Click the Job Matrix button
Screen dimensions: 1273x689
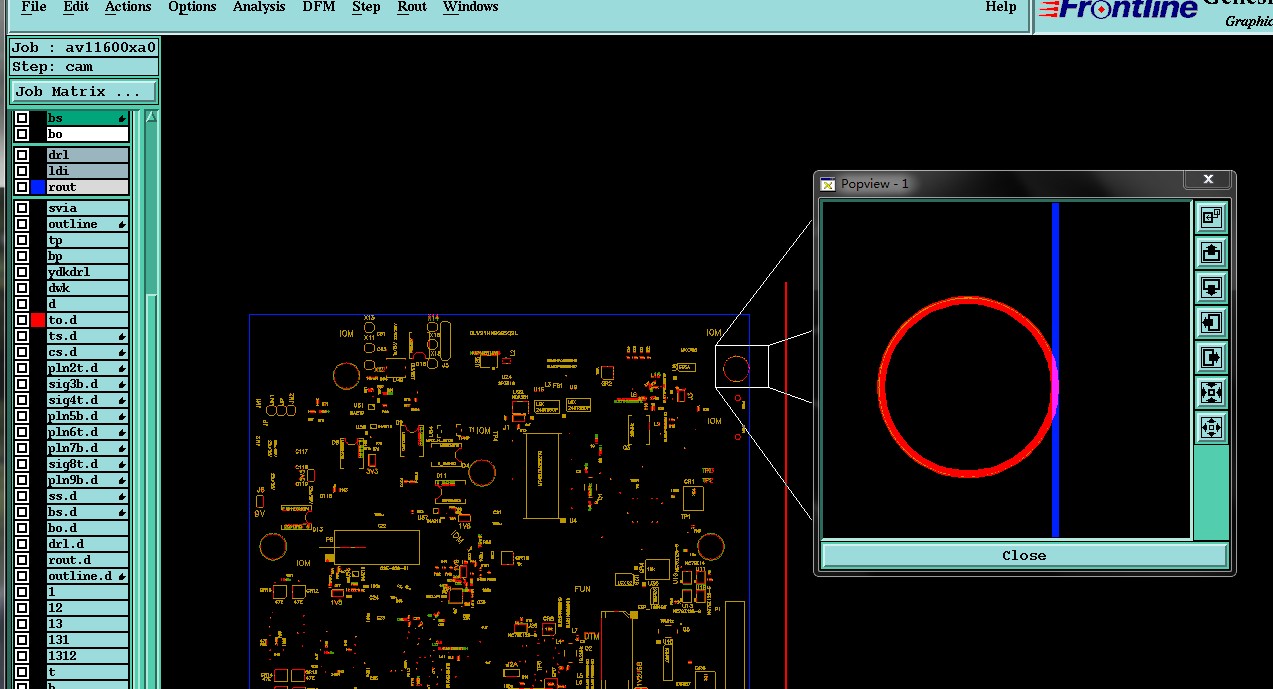[x=84, y=92]
